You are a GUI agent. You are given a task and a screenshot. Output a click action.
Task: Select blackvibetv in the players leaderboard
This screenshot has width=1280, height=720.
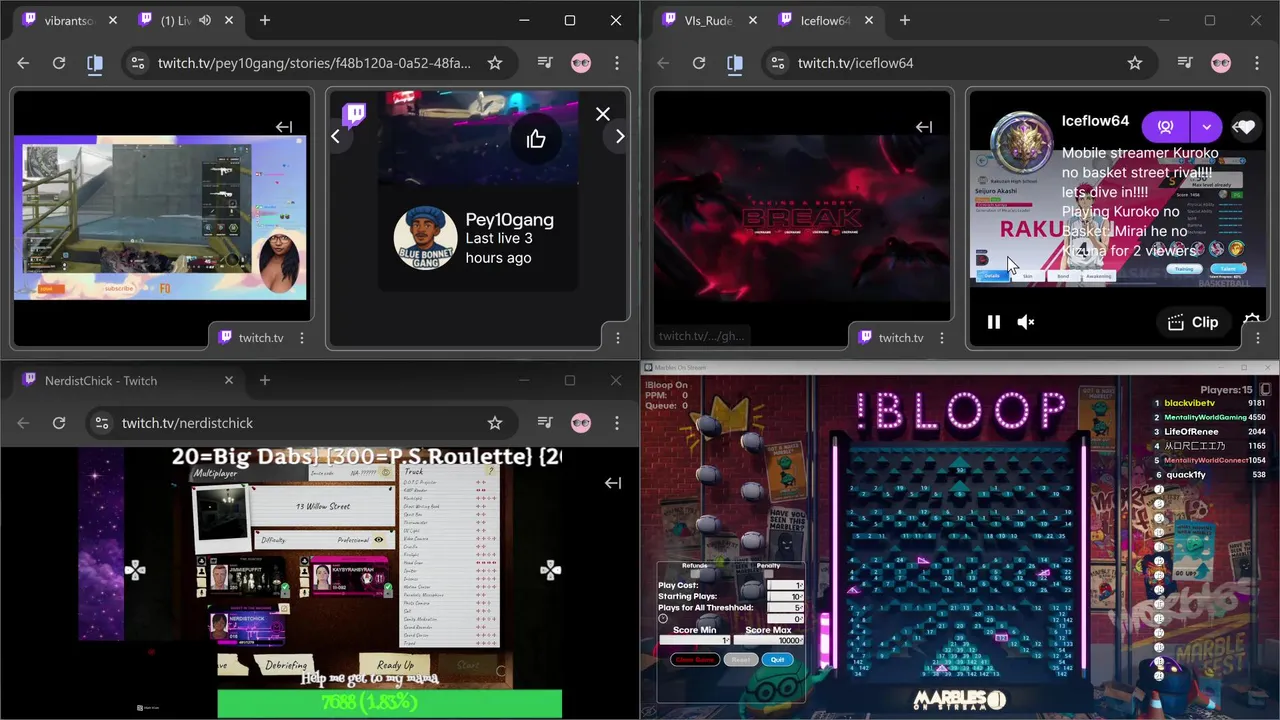tap(1189, 403)
